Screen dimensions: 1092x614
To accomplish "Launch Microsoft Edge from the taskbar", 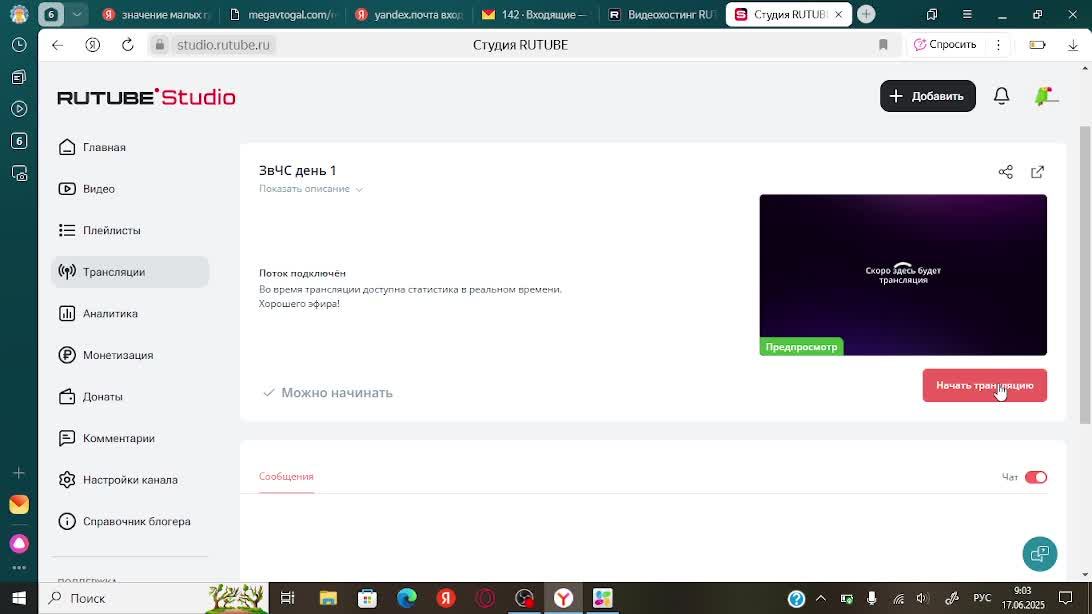I will 407,598.
